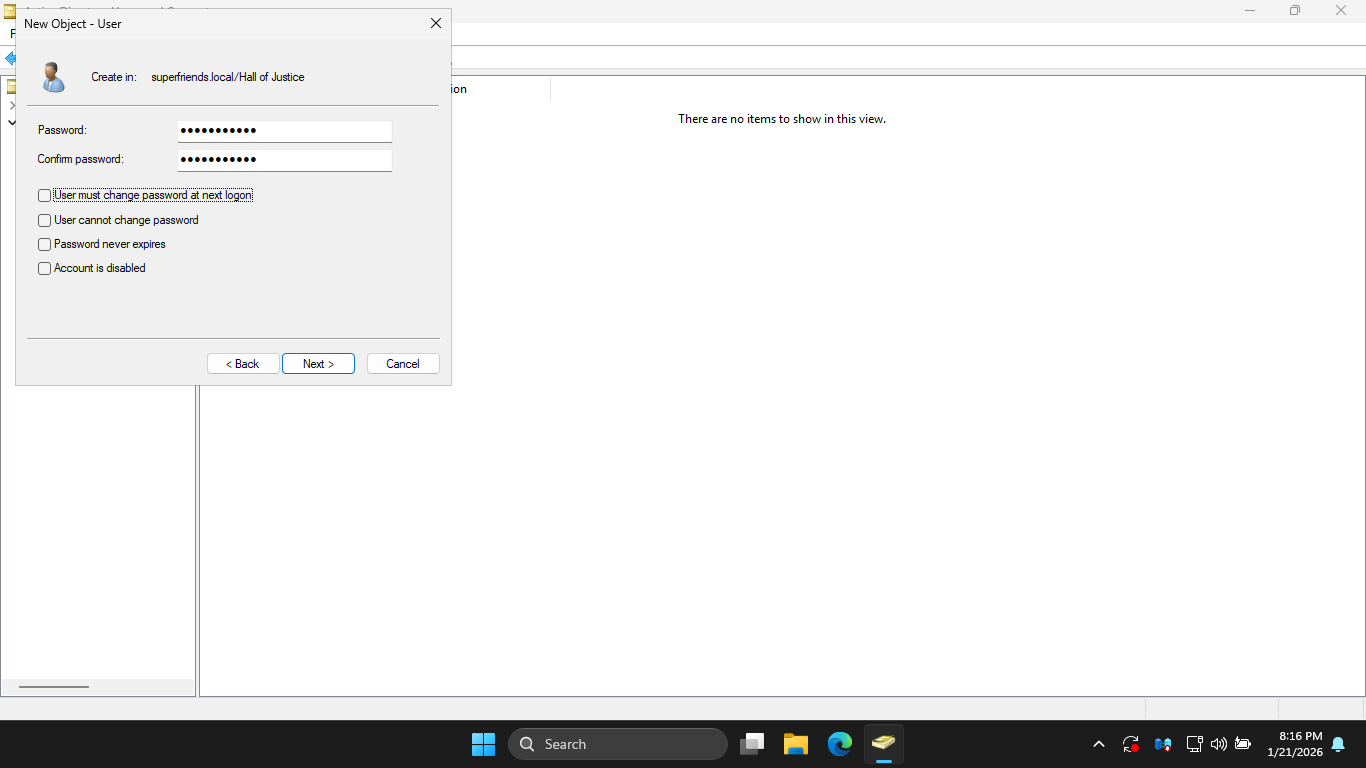
Task: Click the Confirm password field
Action: (284, 160)
